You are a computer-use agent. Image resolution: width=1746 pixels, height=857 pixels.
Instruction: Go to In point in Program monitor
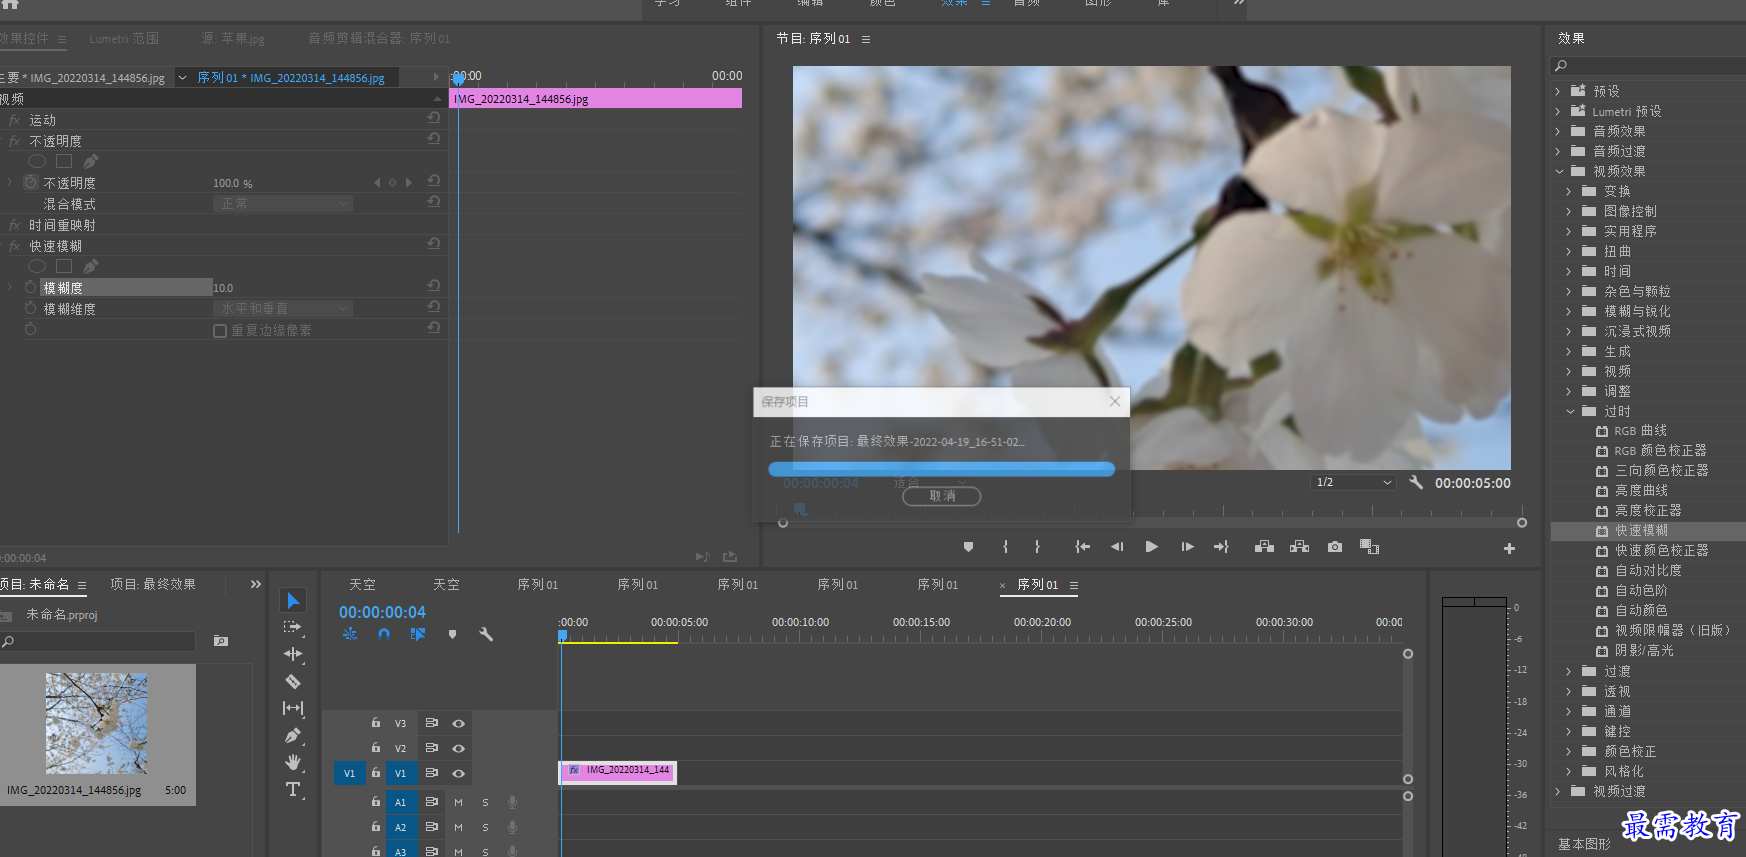pyautogui.click(x=1082, y=547)
